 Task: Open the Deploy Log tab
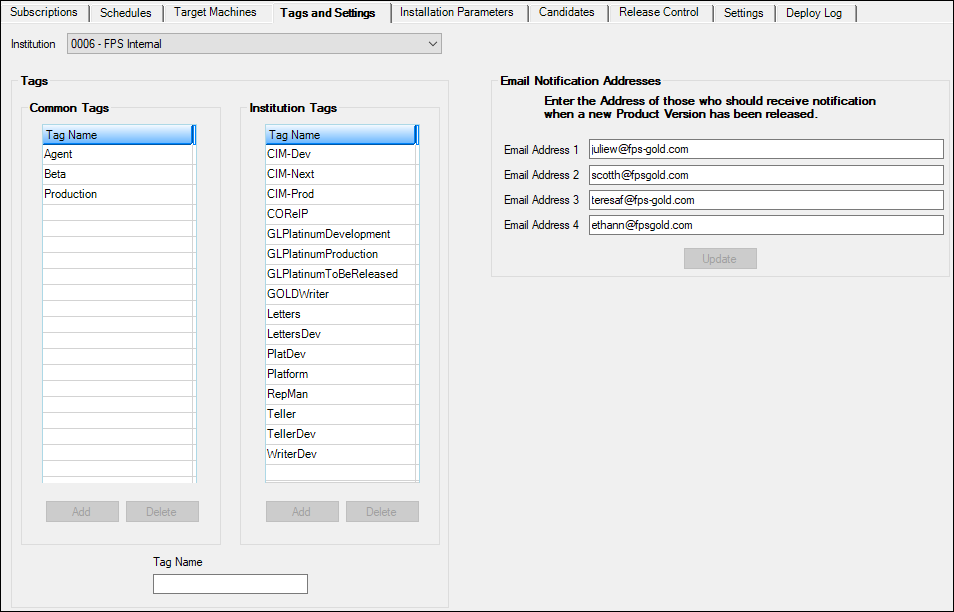[x=814, y=13]
